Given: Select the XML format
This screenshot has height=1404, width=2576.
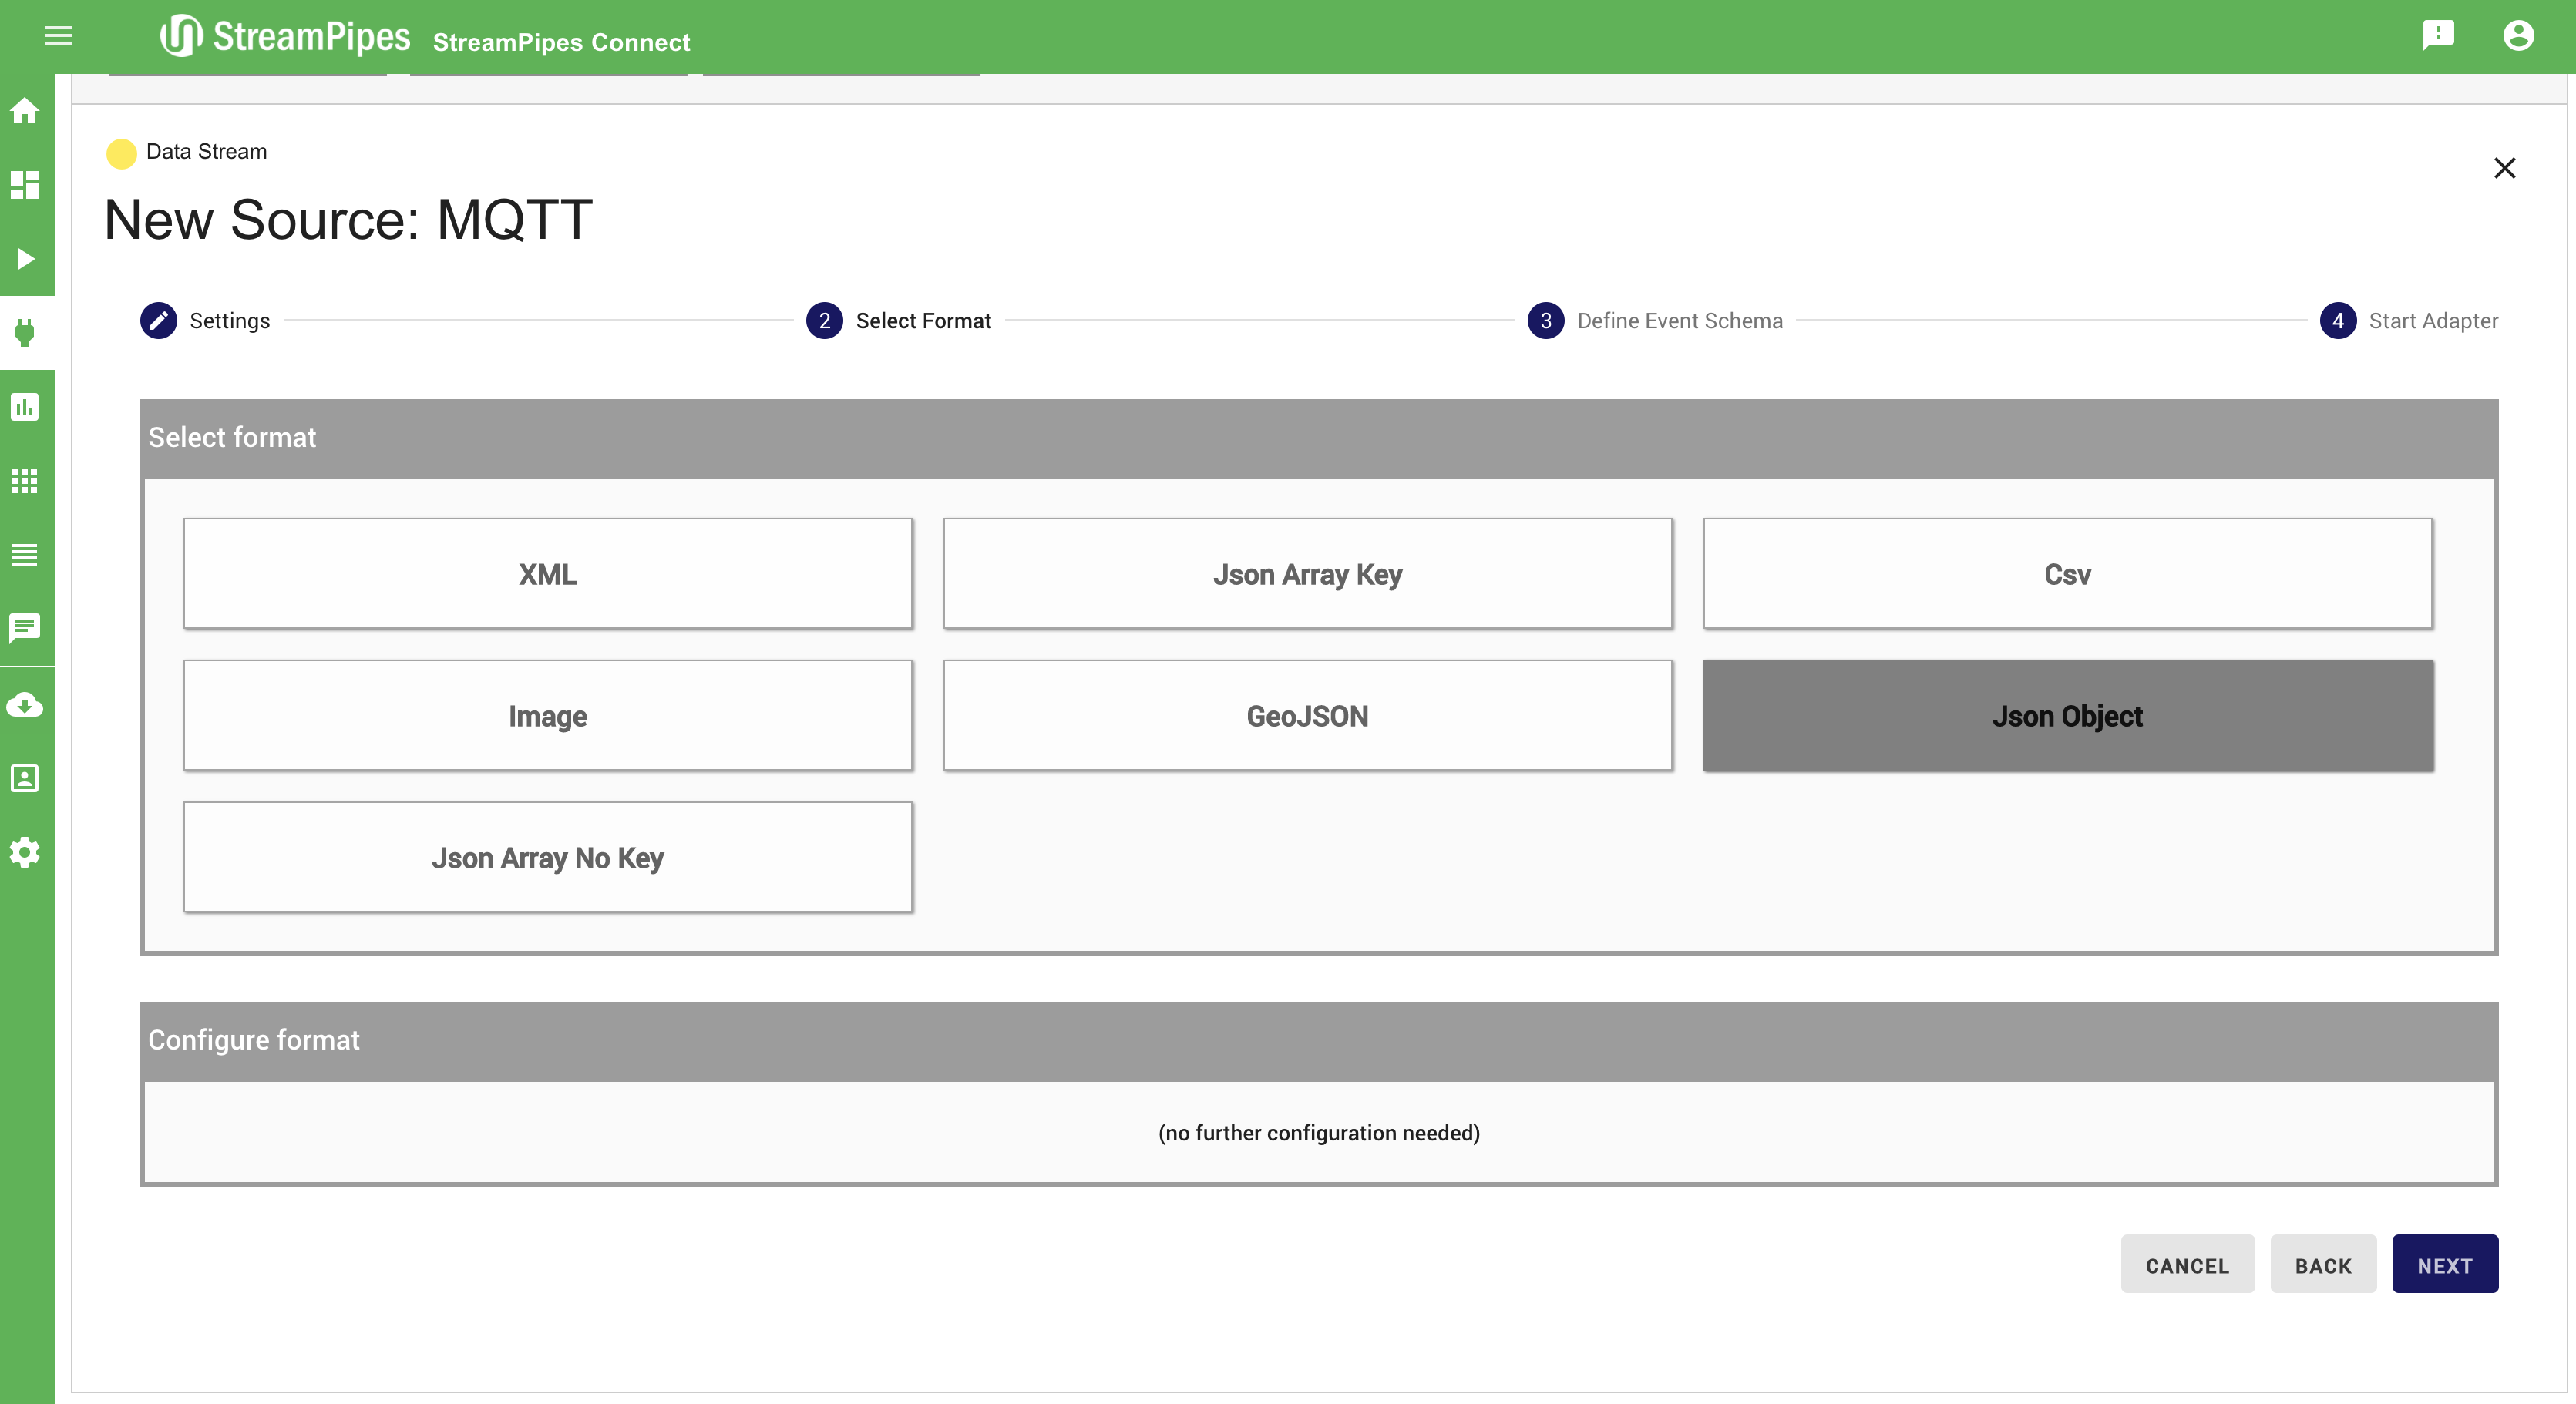Looking at the screenshot, I should 547,574.
